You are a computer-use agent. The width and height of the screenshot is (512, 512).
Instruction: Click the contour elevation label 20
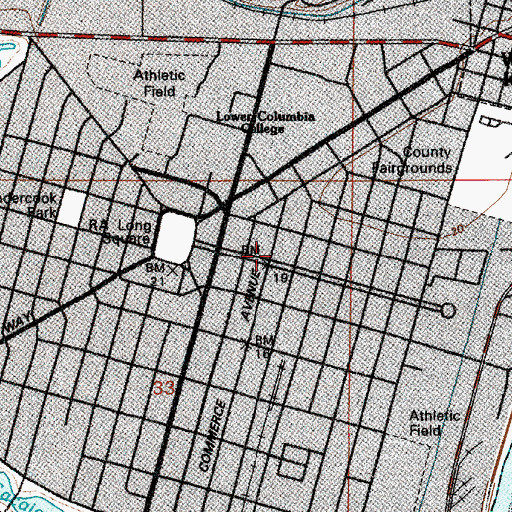tap(458, 230)
